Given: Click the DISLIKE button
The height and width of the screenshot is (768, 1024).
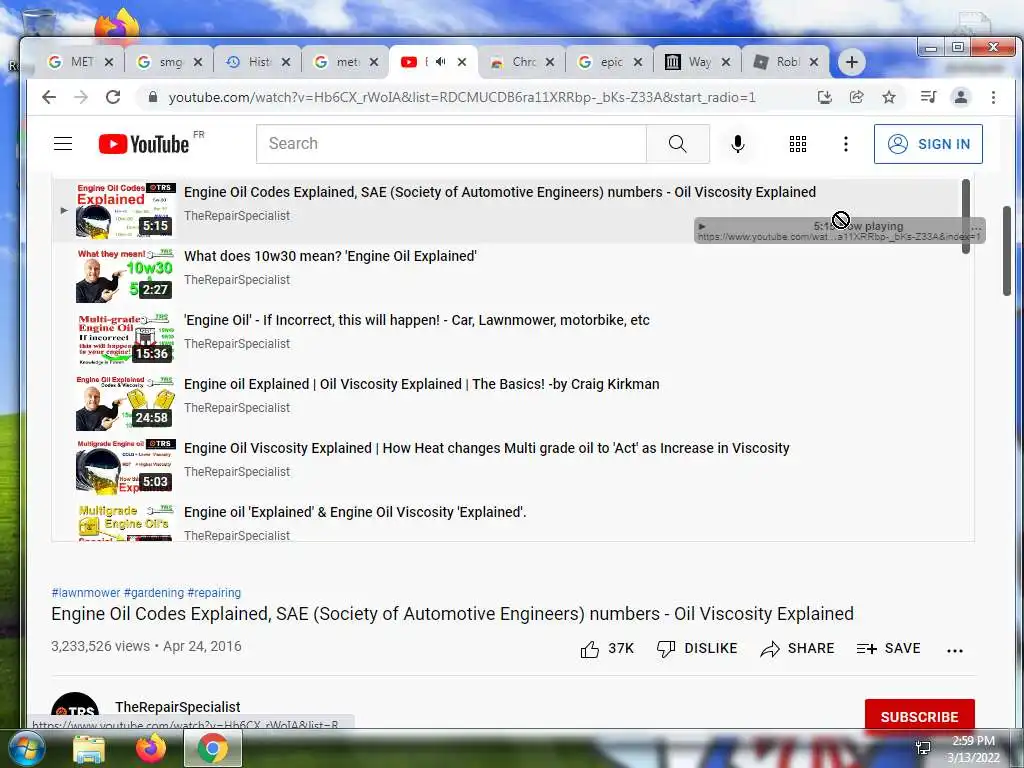Looking at the screenshot, I should (697, 648).
